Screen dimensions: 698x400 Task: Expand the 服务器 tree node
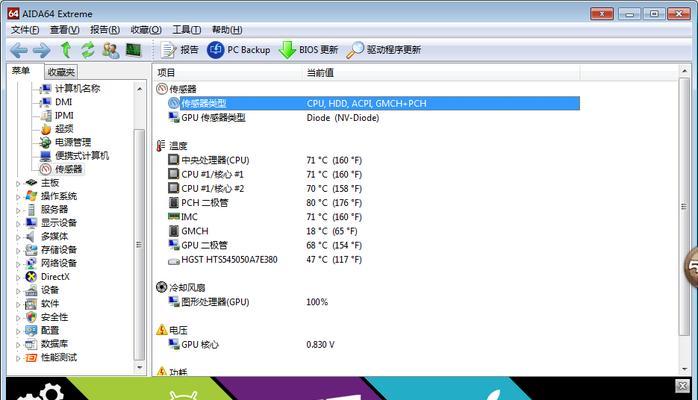18,210
